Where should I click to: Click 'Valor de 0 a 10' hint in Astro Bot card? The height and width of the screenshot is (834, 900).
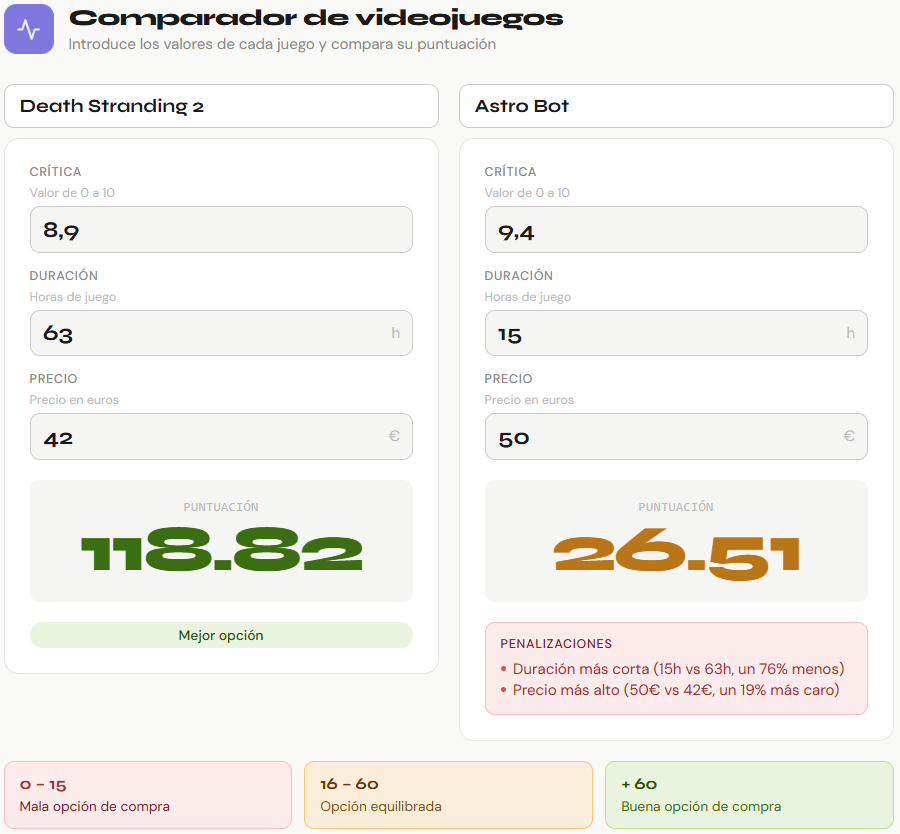point(527,193)
